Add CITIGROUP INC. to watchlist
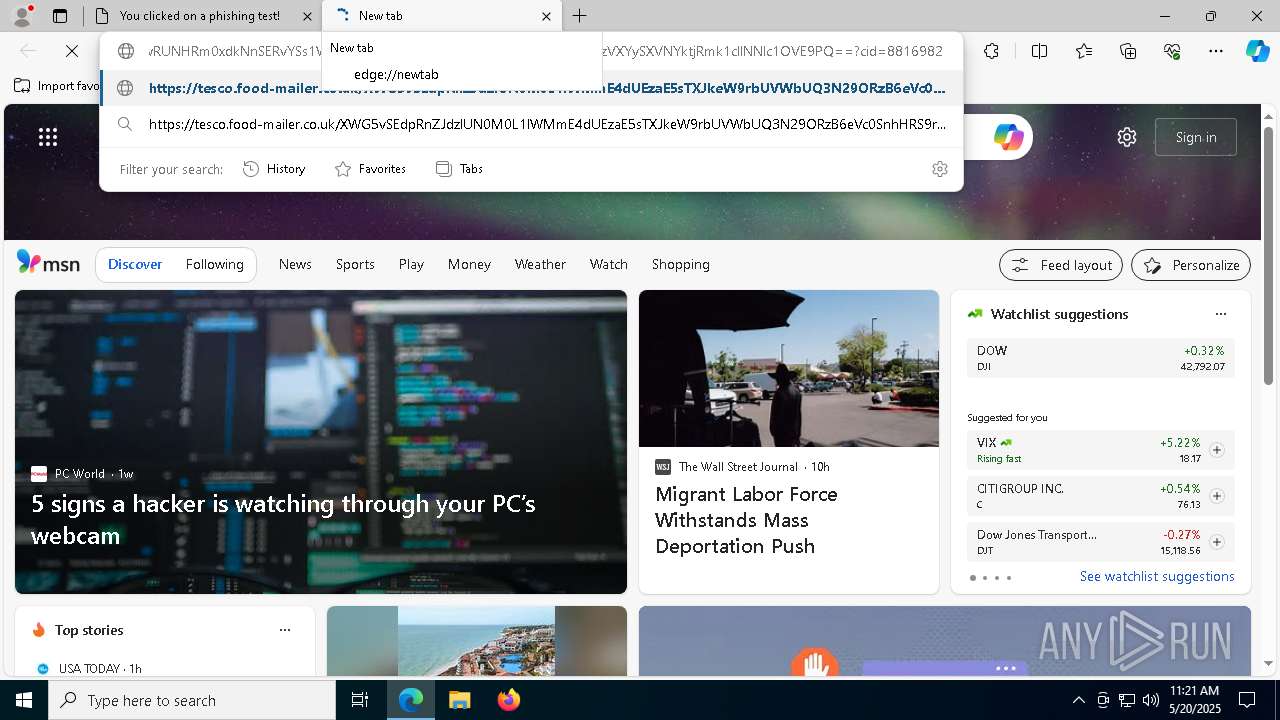Screen dimensions: 1280x720 click(1216, 496)
